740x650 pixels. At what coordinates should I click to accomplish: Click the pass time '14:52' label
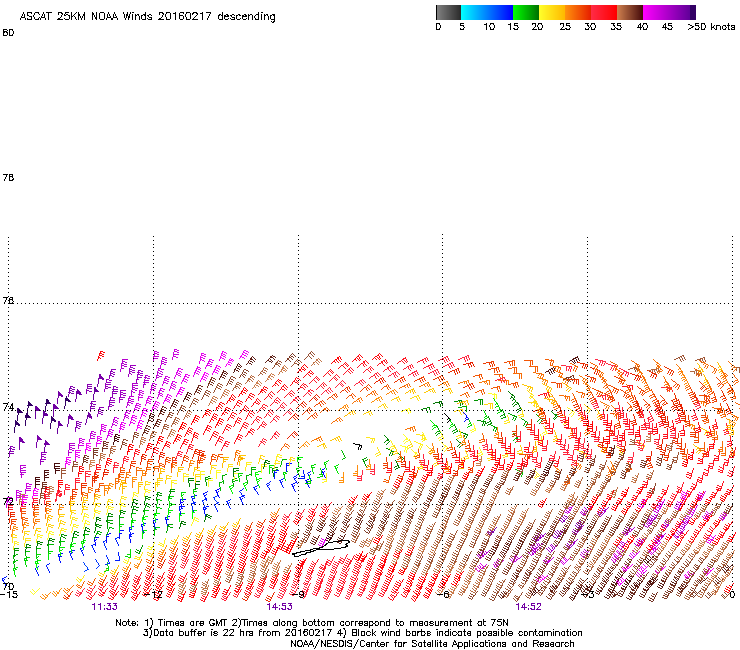(x=528, y=607)
